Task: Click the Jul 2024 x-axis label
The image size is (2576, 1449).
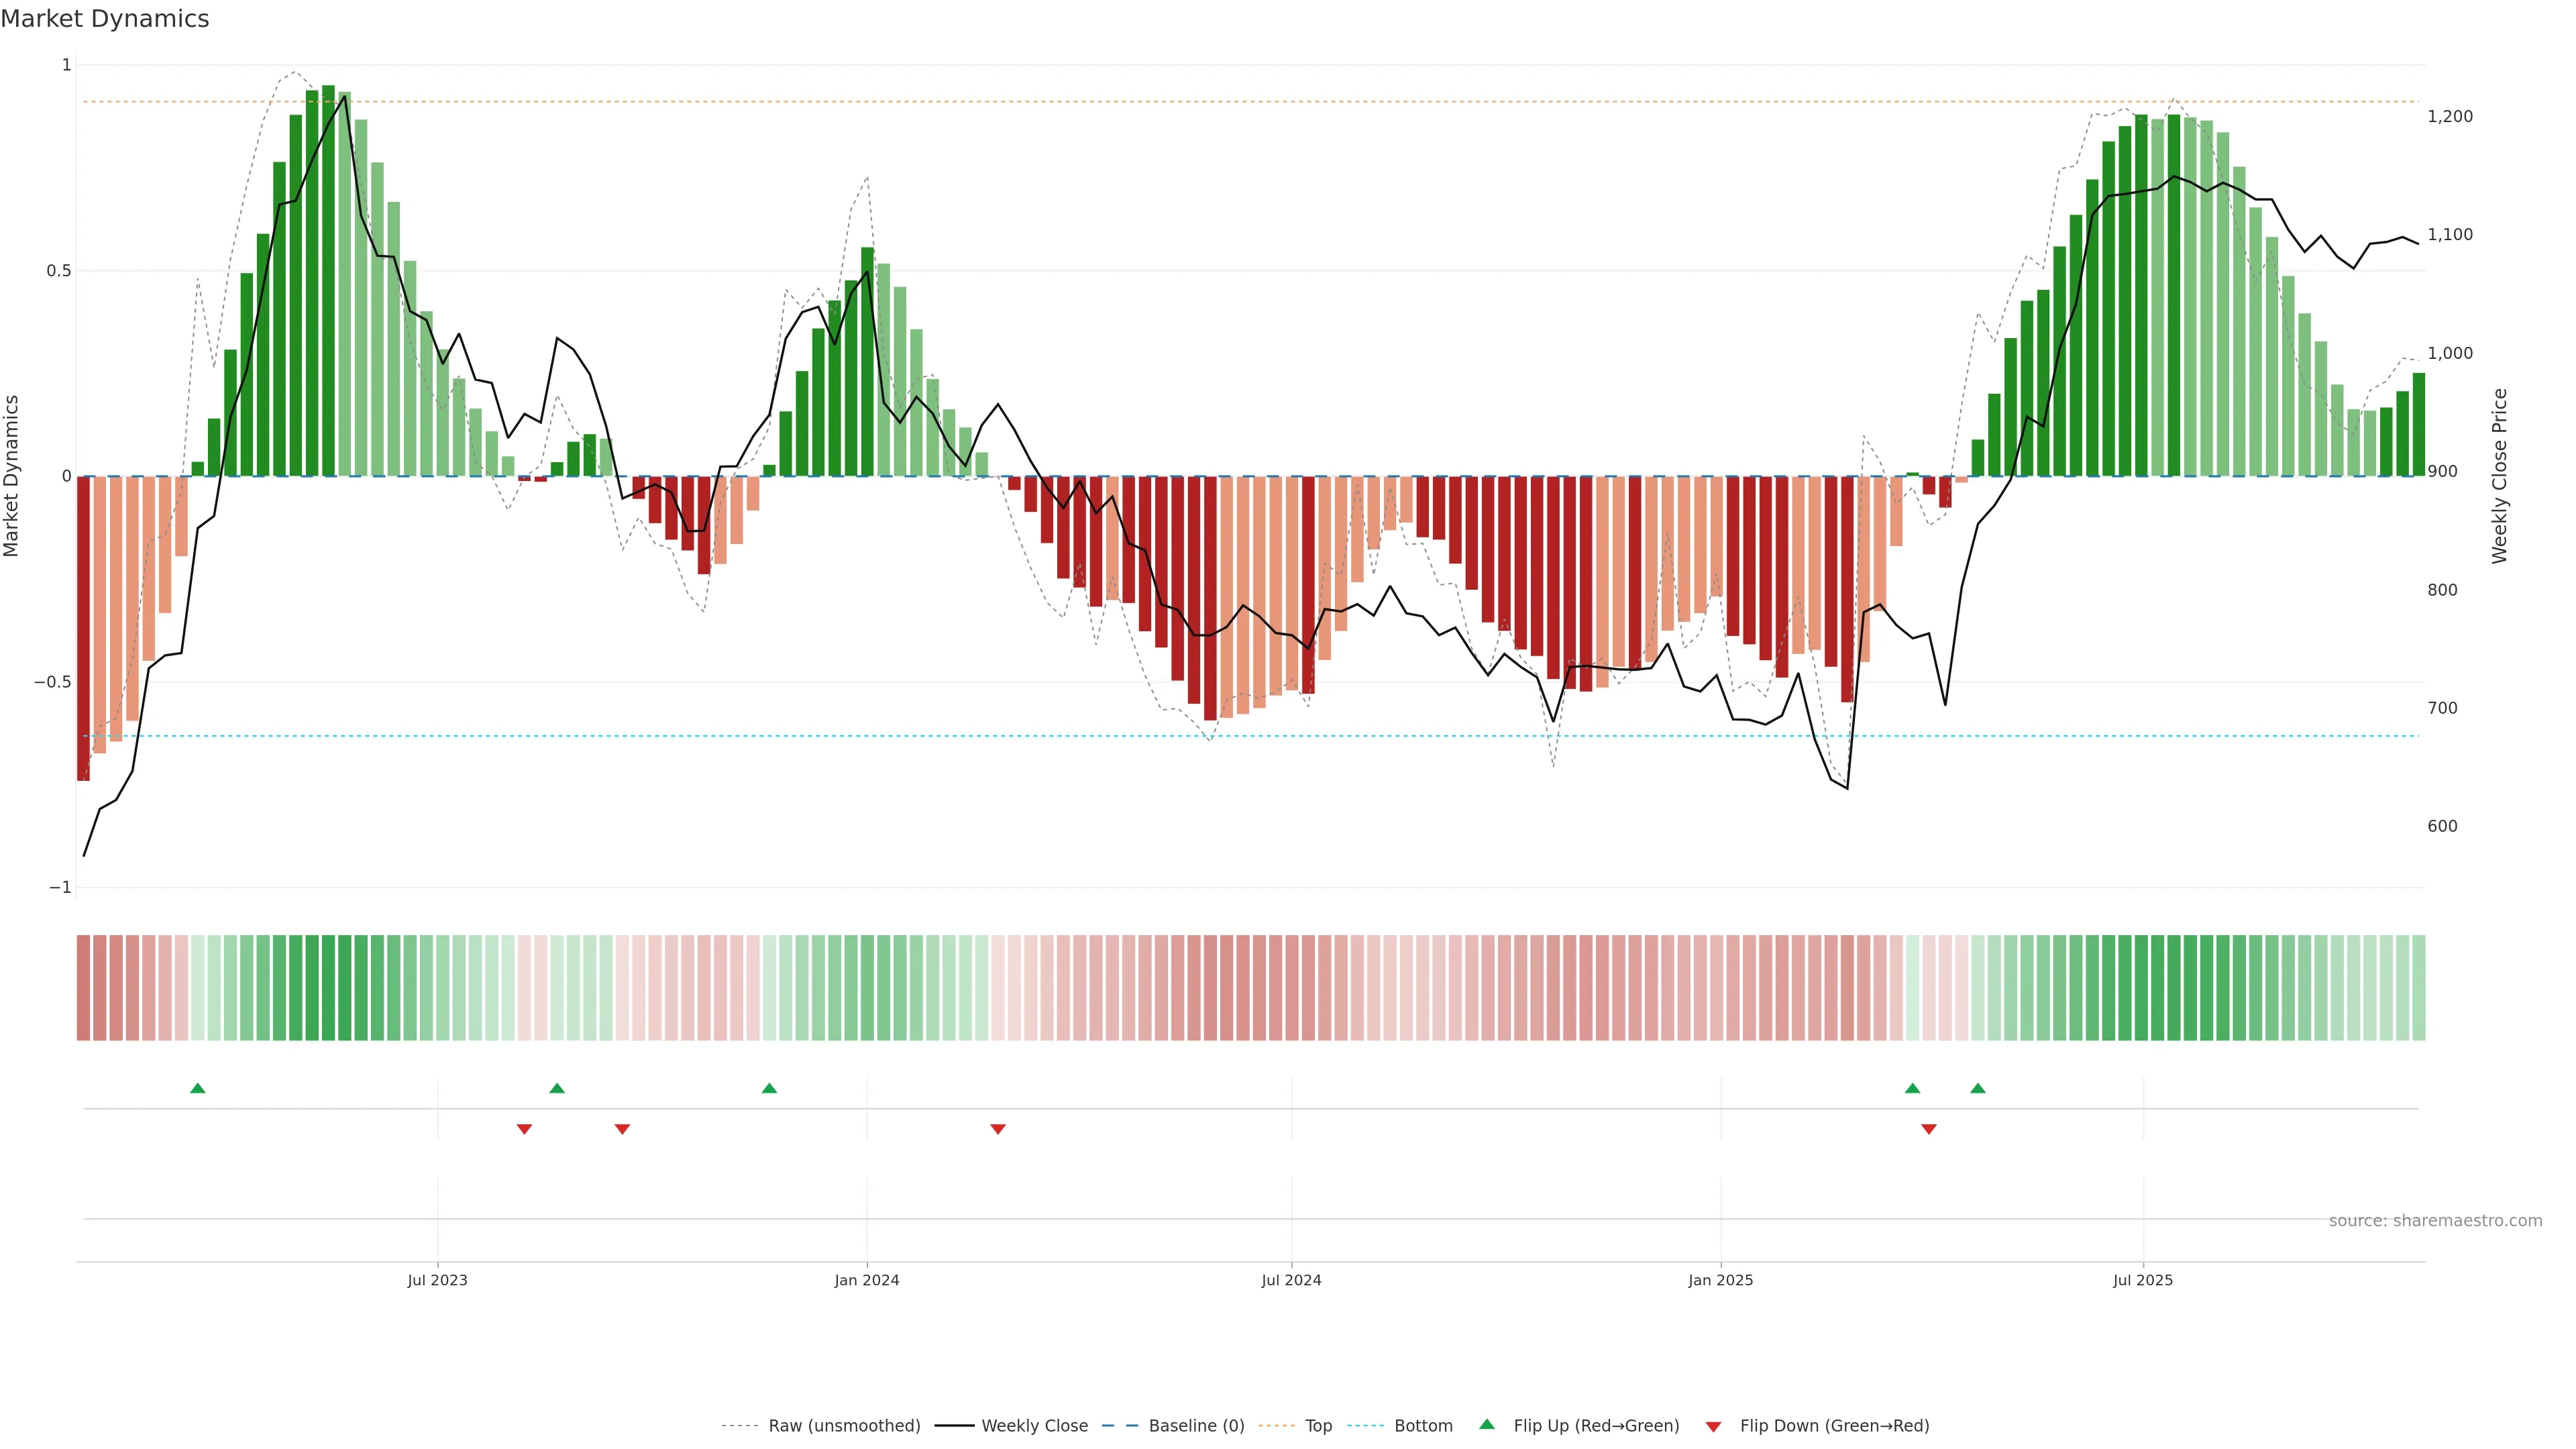Action: (1291, 1280)
